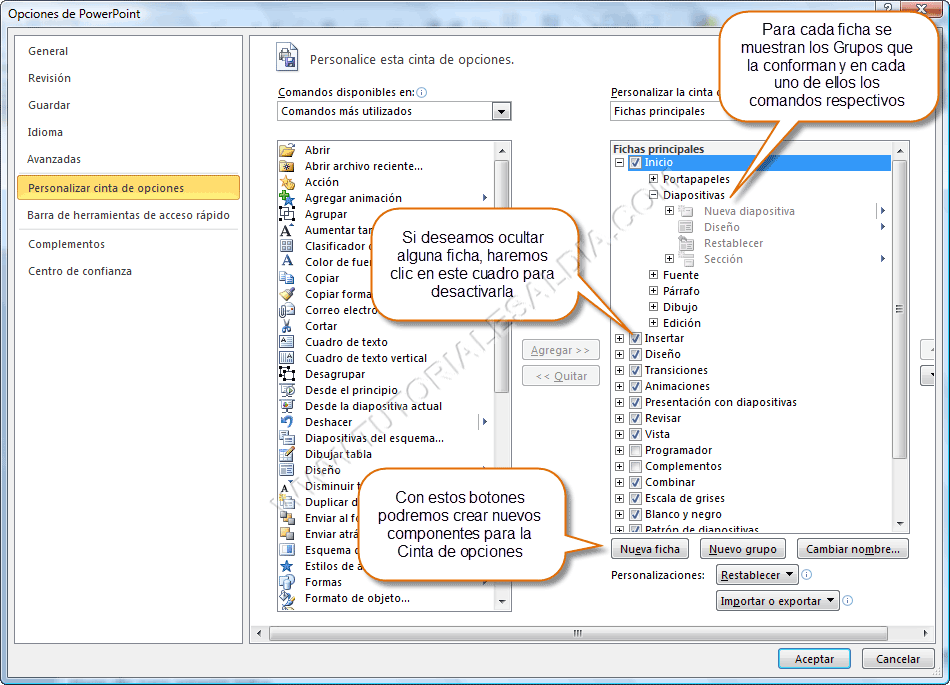Click the Acción hand icon
The image size is (950, 685).
[287, 182]
